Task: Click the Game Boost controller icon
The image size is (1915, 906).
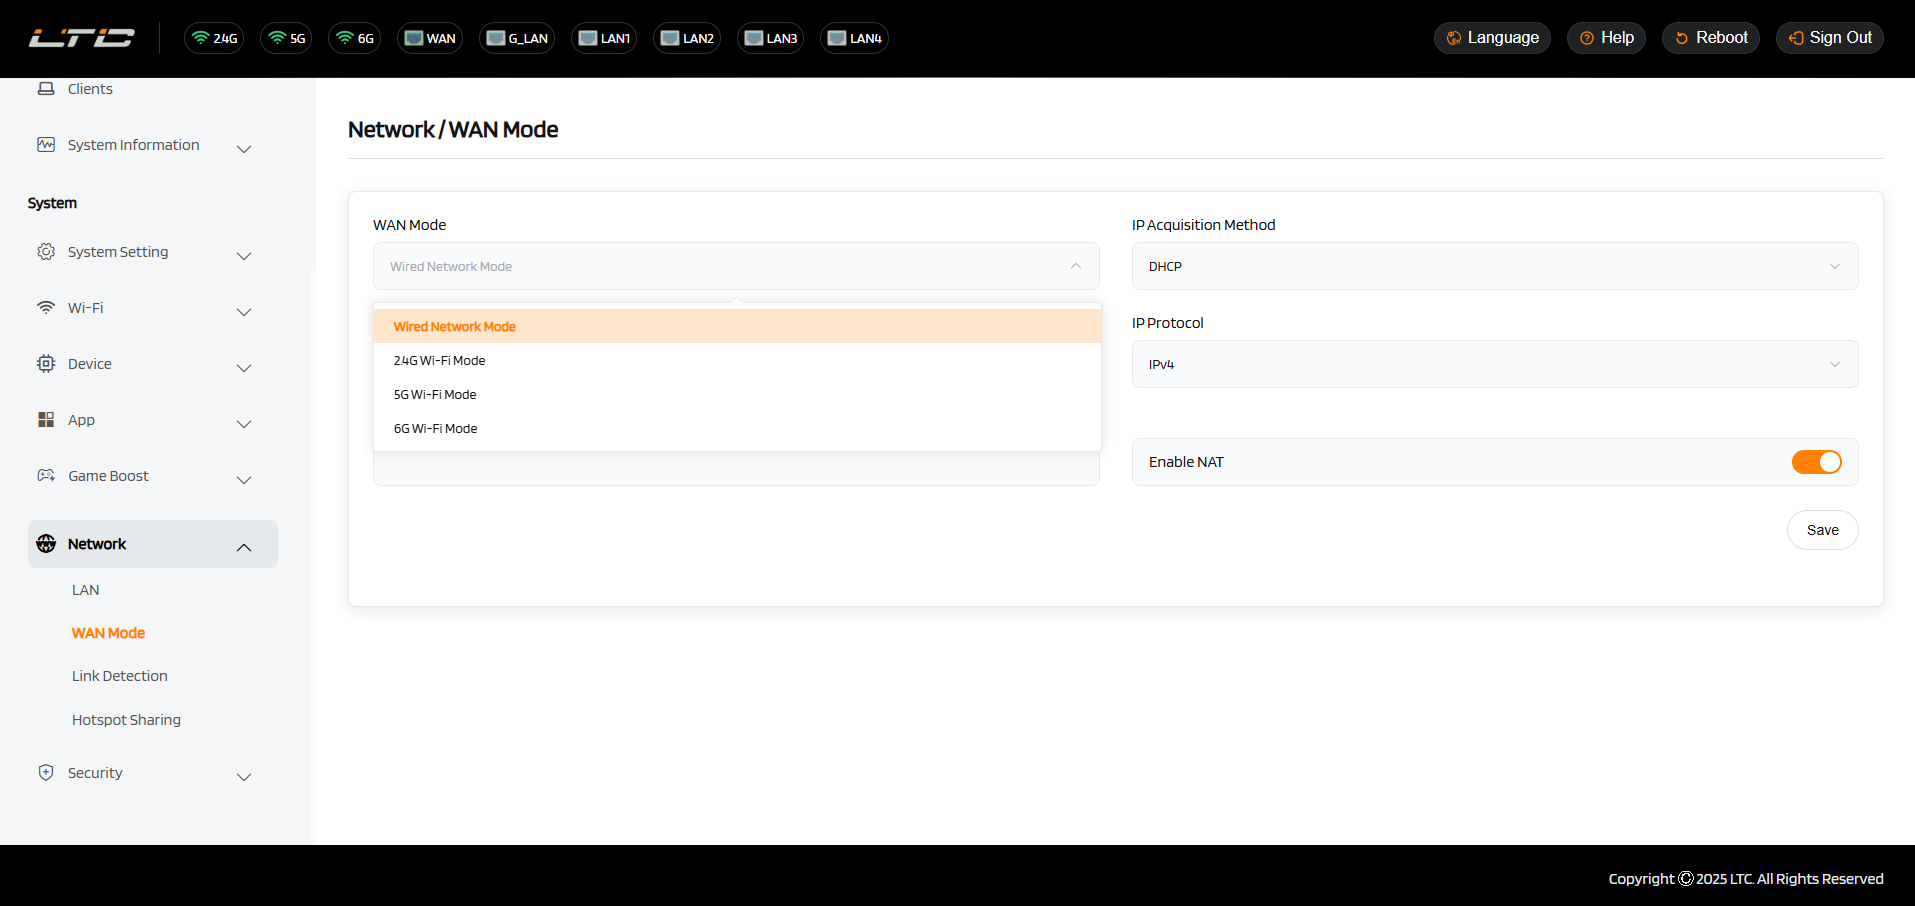Action: pos(46,476)
